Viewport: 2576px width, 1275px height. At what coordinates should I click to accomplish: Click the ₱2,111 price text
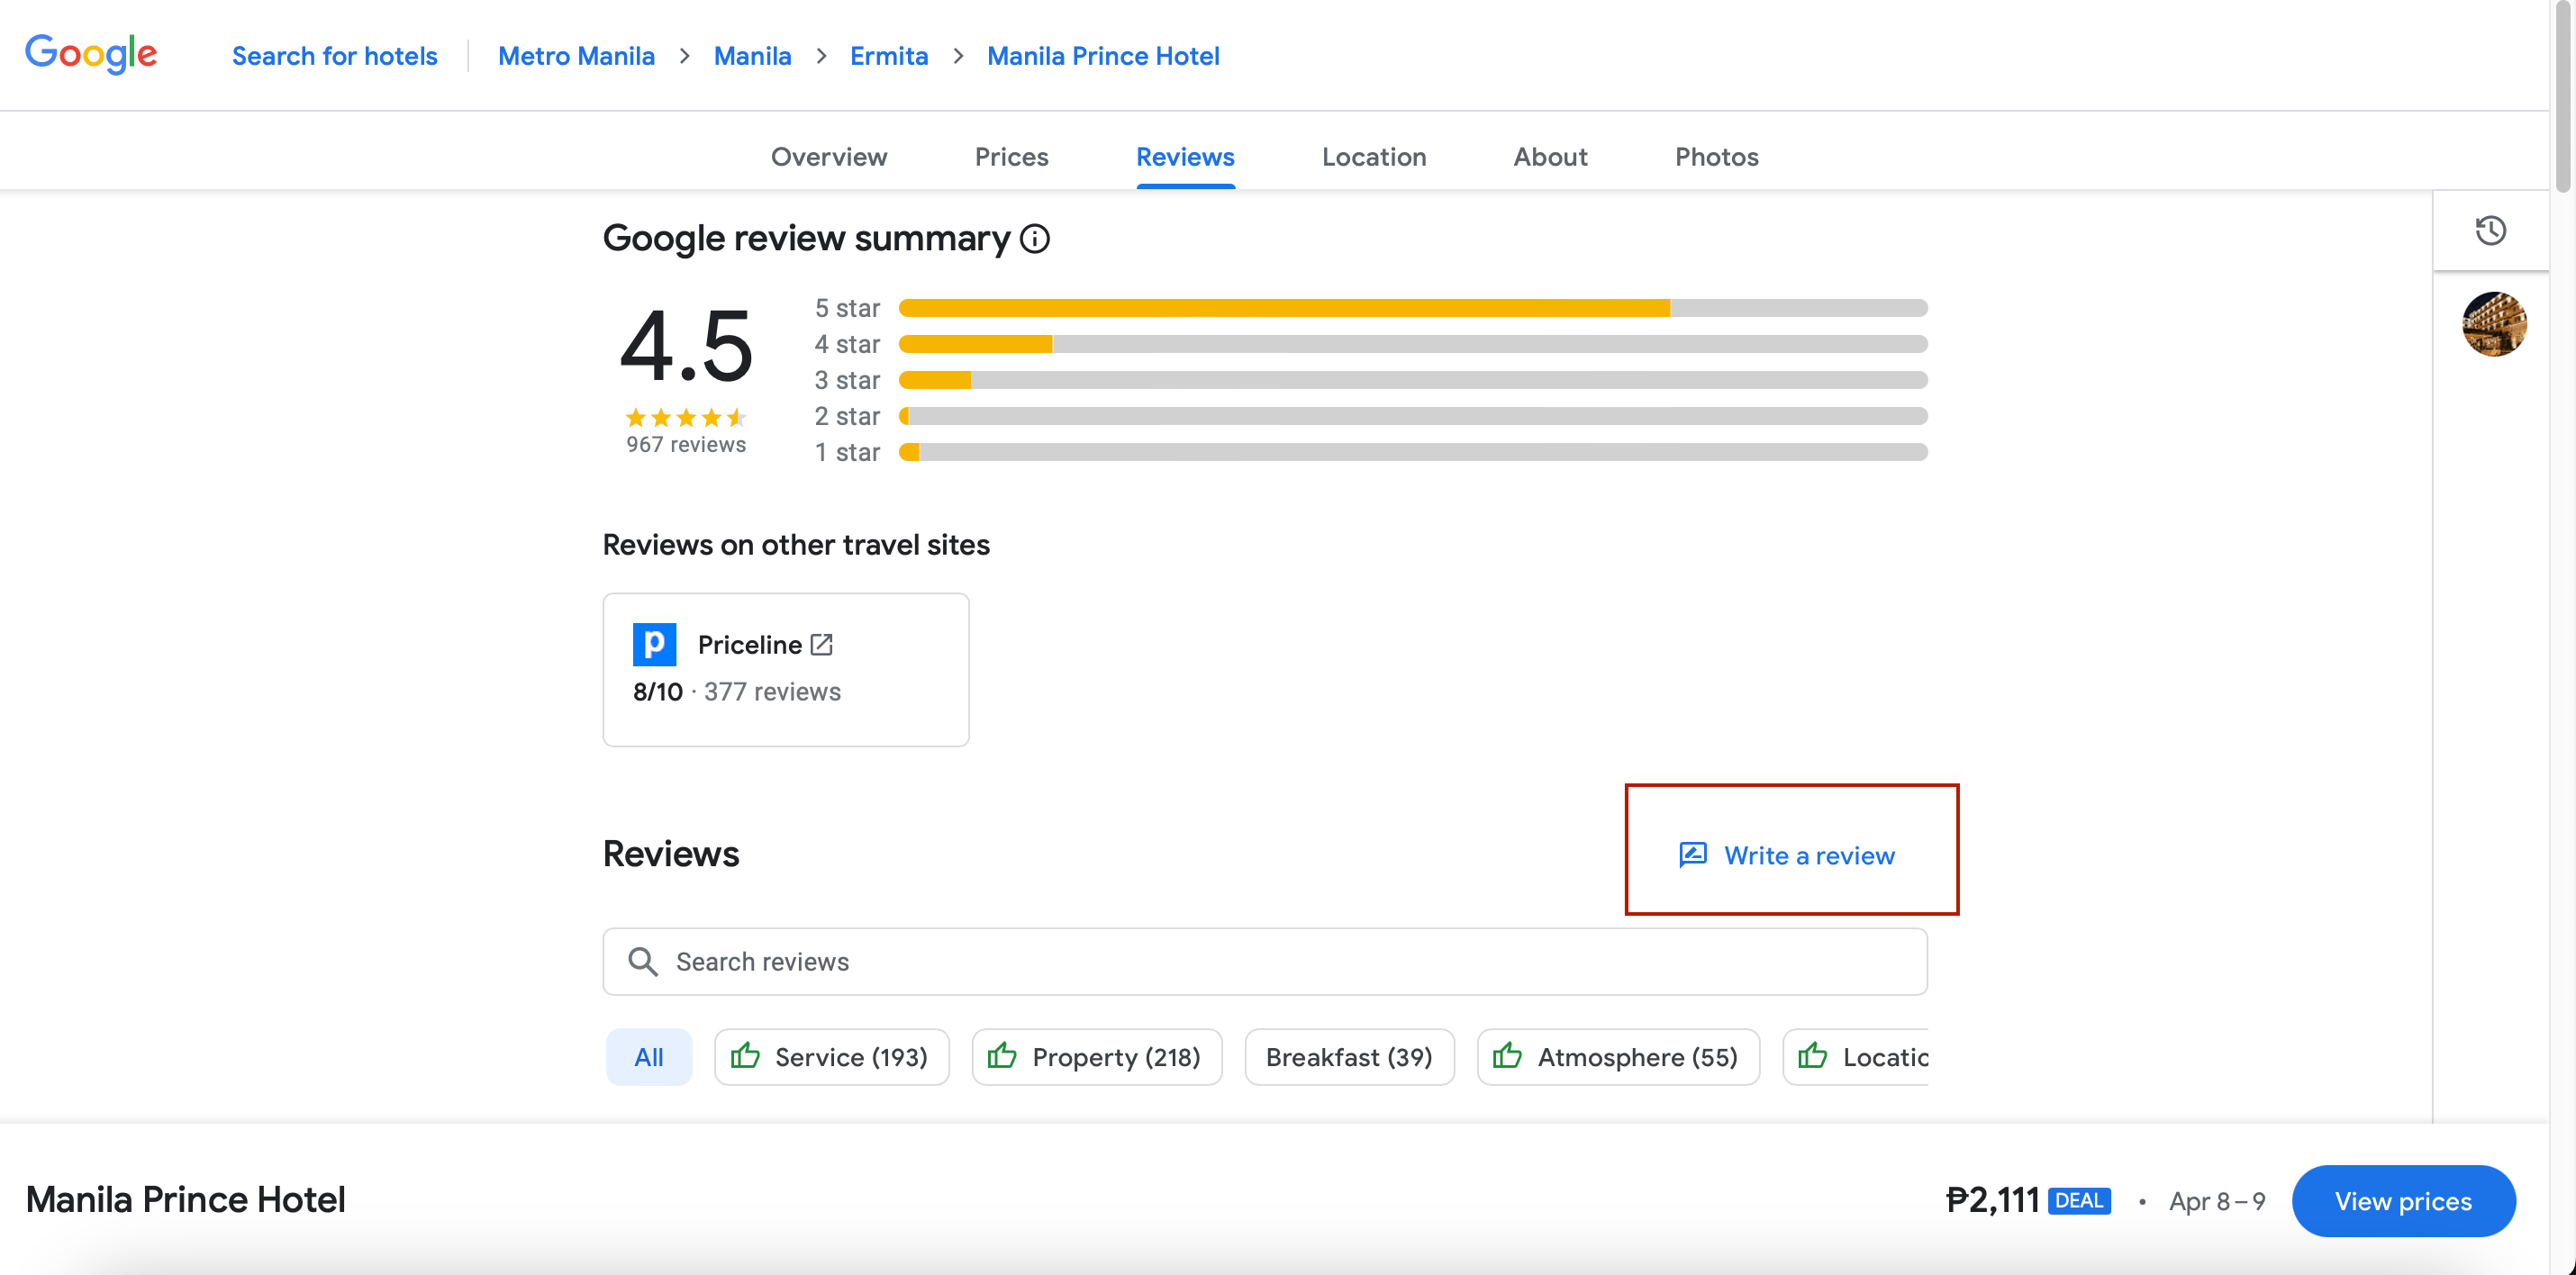[x=1993, y=1200]
